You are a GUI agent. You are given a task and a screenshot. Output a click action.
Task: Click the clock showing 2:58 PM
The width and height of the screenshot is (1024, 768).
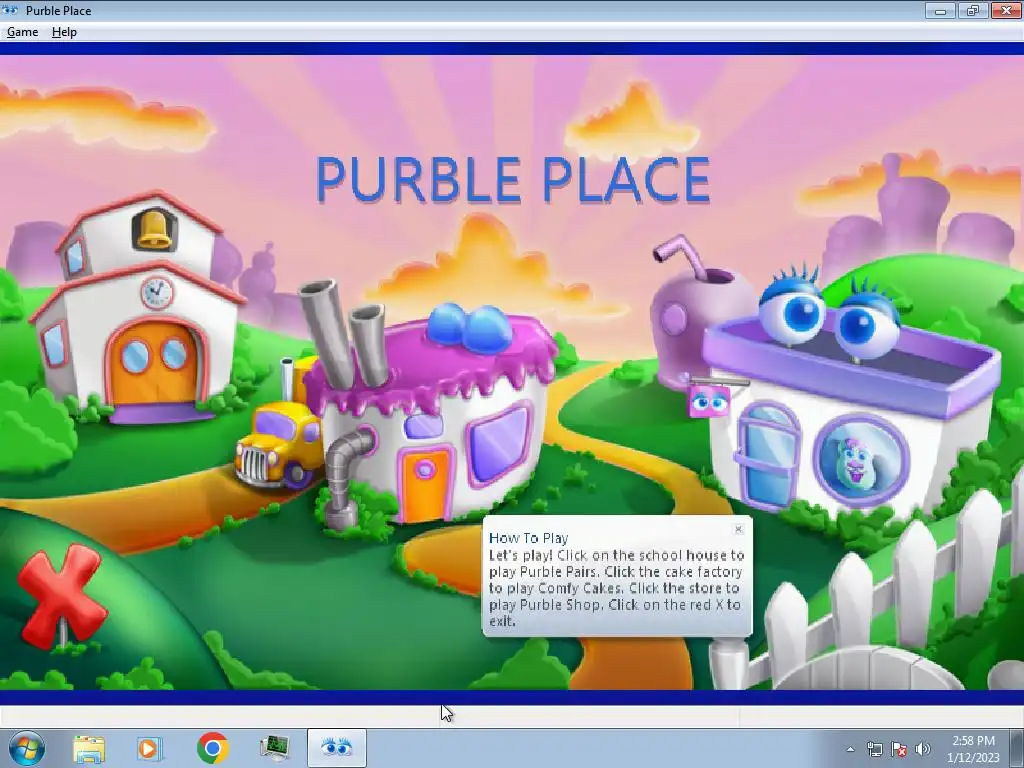coord(973,749)
